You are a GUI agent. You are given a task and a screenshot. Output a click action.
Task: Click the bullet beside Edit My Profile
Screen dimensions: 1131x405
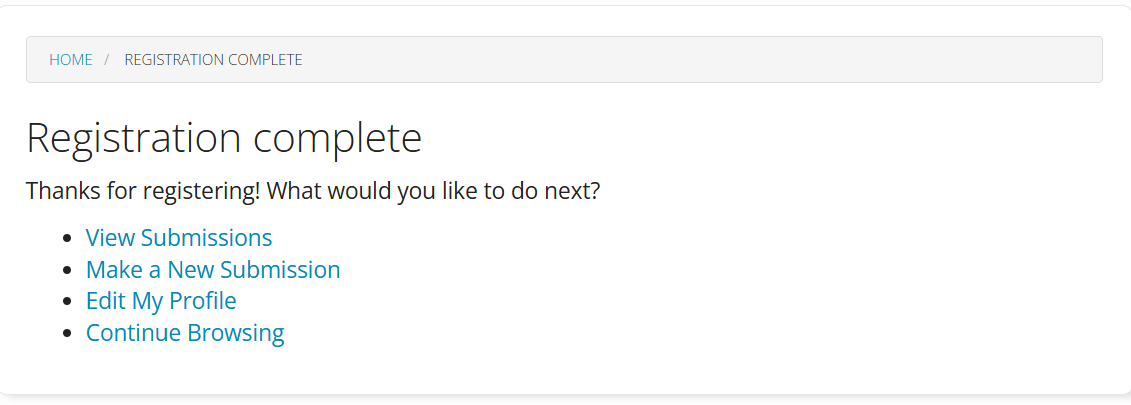[x=67, y=302]
